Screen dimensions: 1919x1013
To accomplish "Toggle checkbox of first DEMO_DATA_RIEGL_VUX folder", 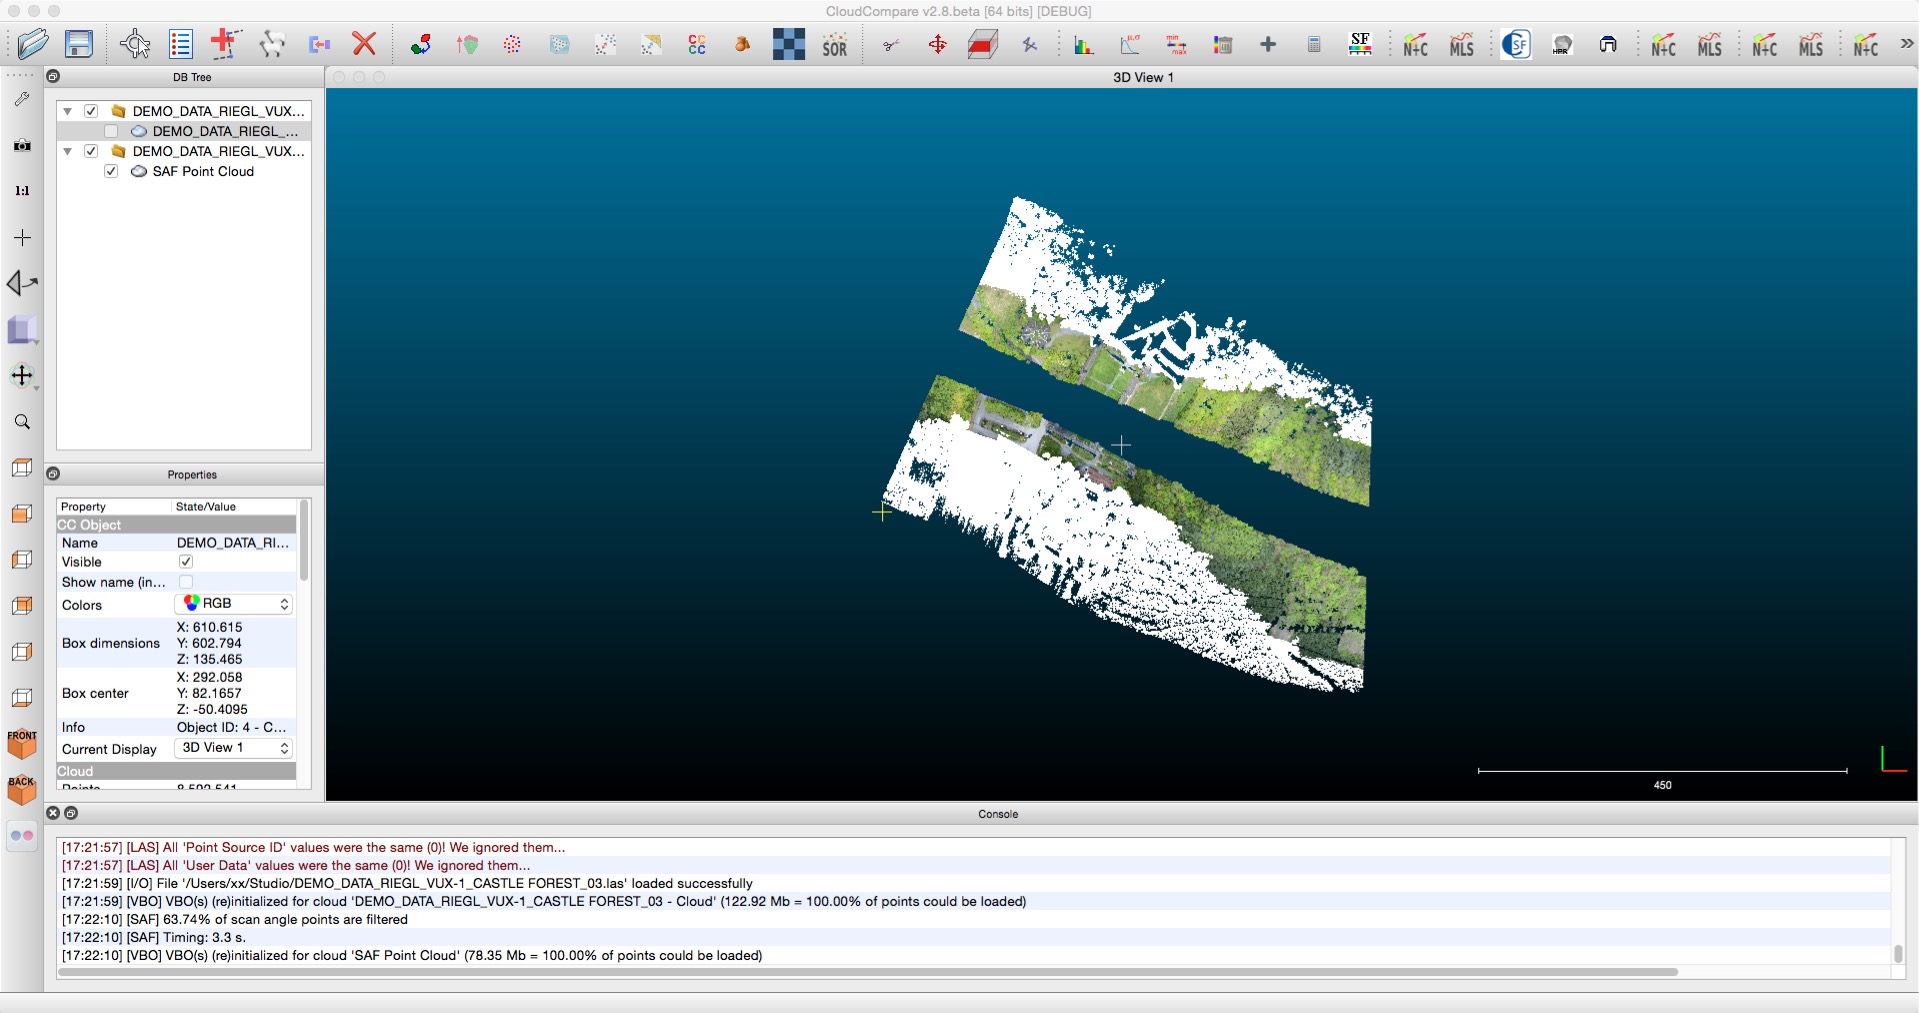I will point(91,111).
